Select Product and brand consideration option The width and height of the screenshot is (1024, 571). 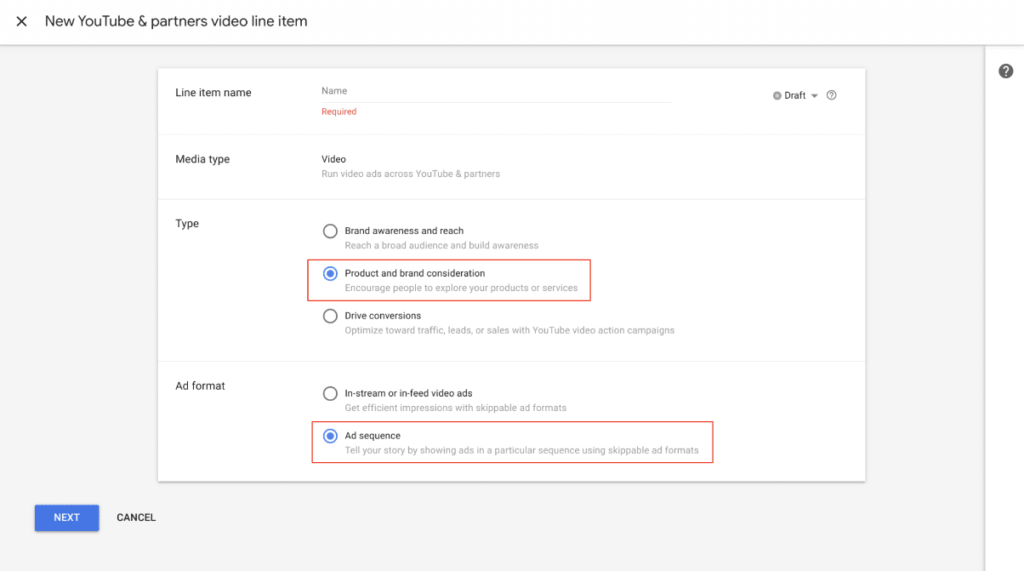point(330,274)
